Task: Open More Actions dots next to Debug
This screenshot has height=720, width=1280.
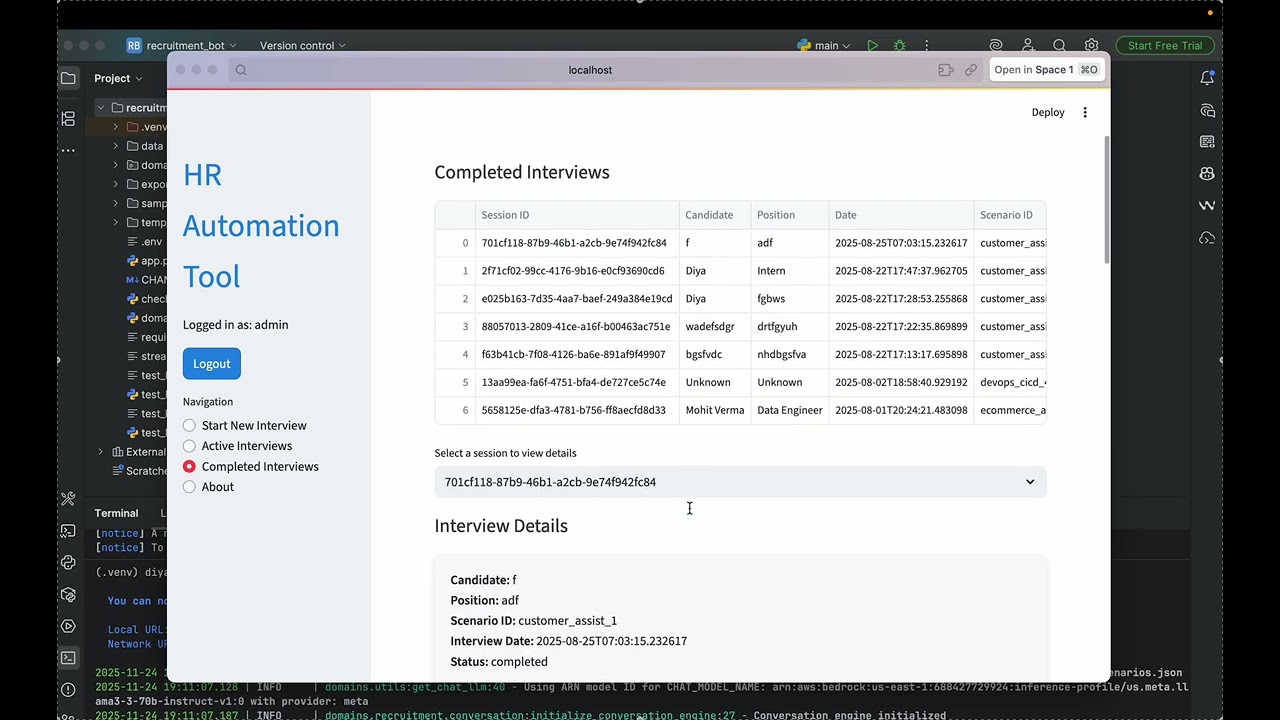Action: click(926, 45)
